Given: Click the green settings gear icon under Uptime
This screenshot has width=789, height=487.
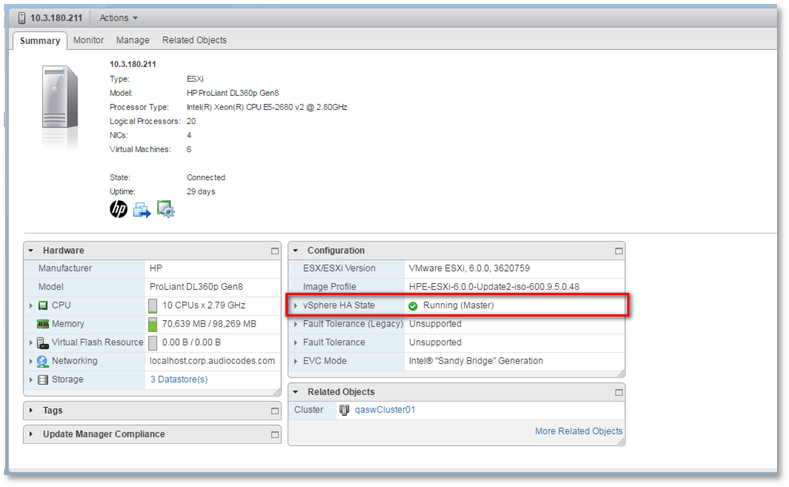Looking at the screenshot, I should pyautogui.click(x=166, y=210).
